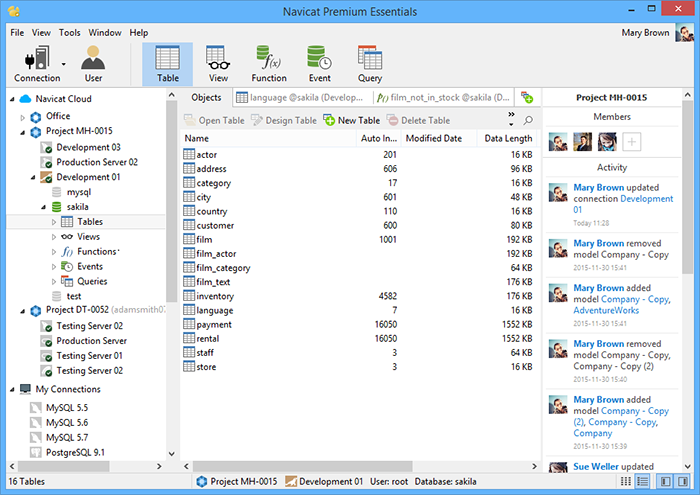The image size is (700, 495).
Task: Click the second member avatar
Action: [583, 142]
